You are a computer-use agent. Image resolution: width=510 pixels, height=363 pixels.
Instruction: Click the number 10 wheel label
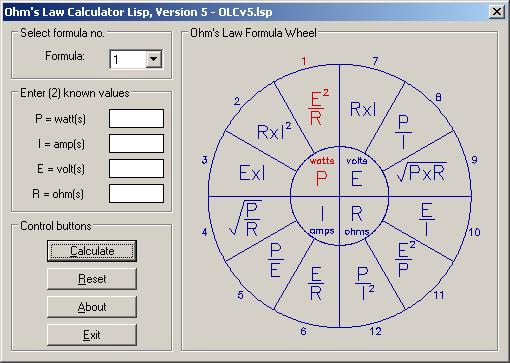474,232
